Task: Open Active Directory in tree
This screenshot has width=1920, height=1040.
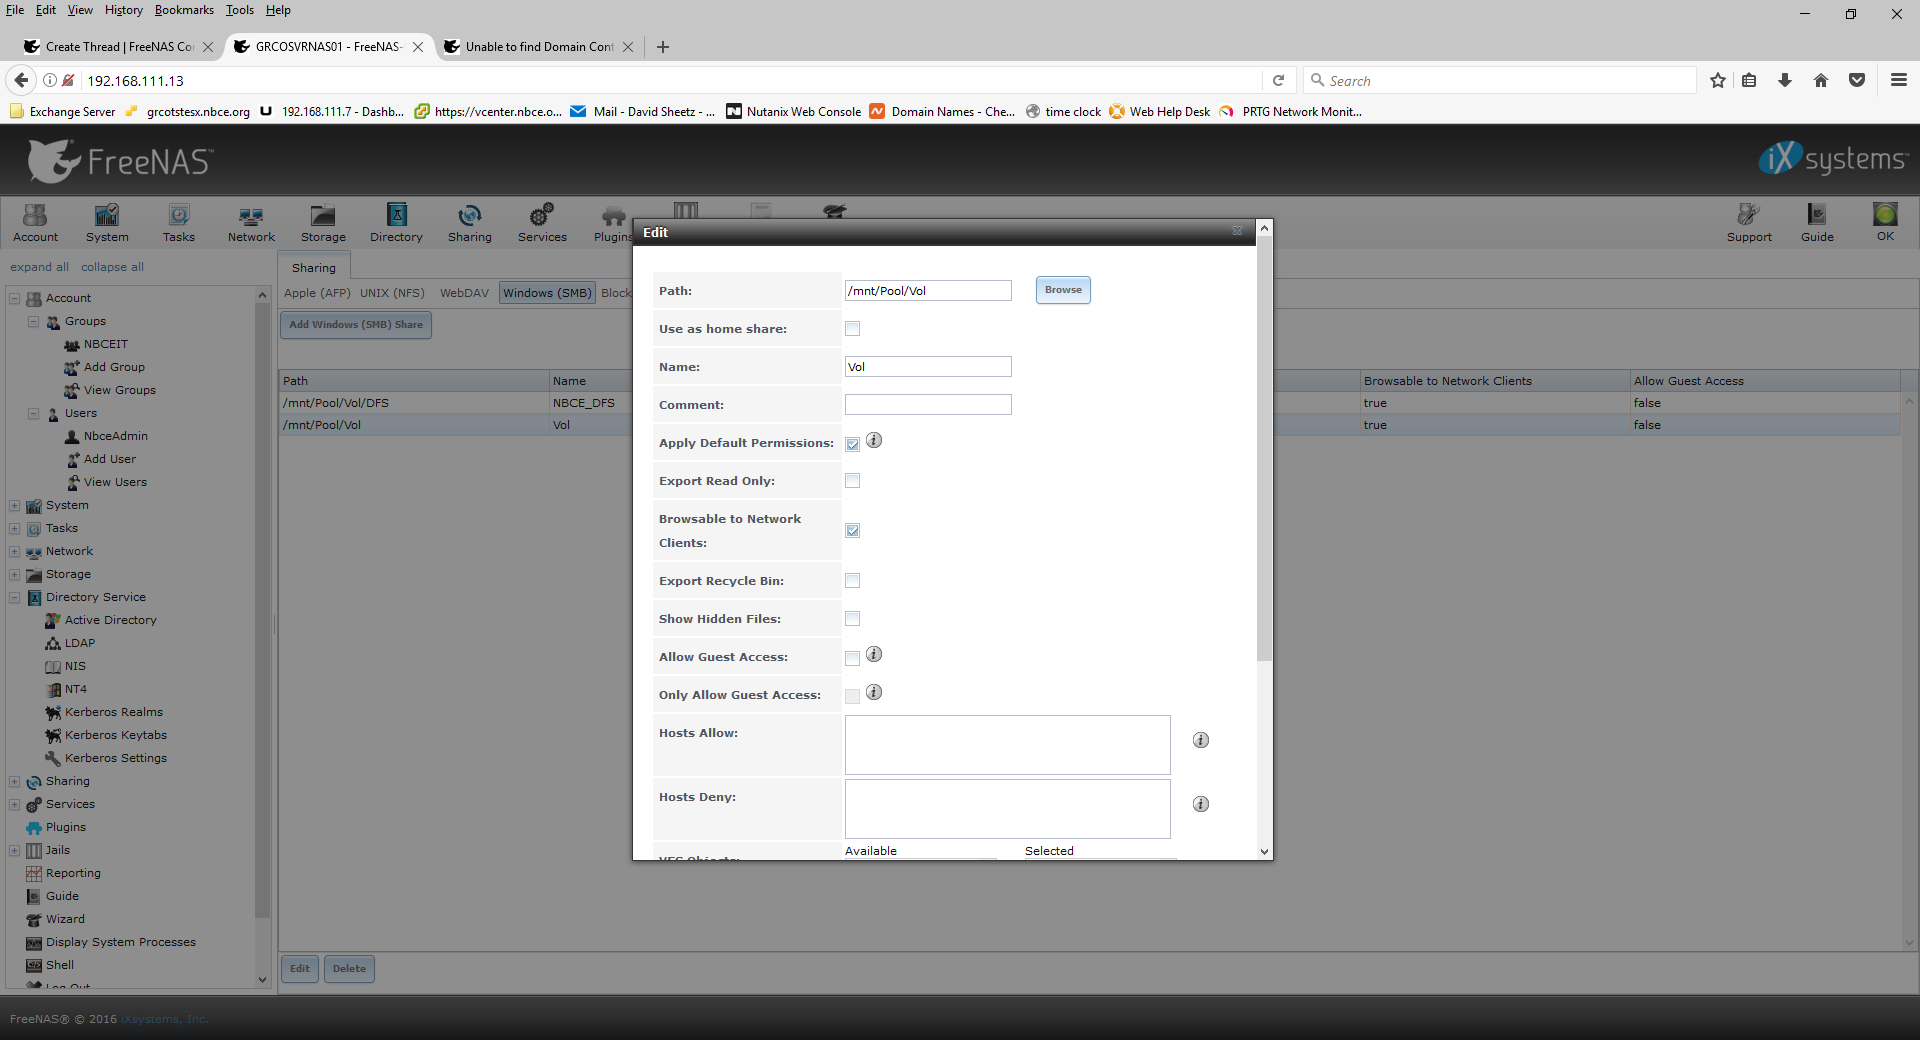Action: coord(101,620)
